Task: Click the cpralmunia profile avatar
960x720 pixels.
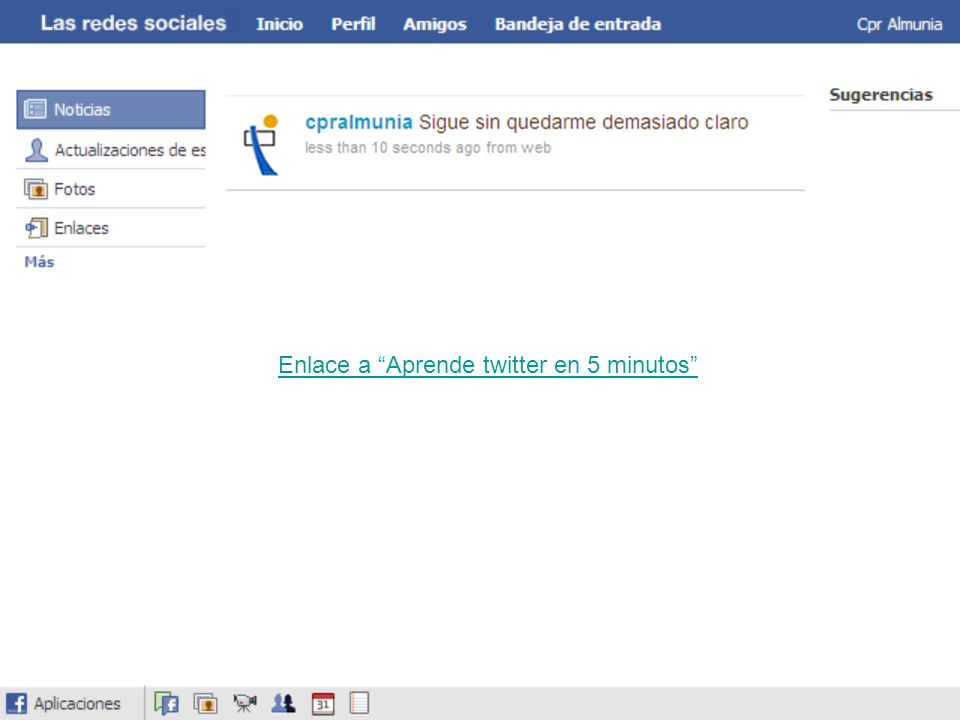Action: [x=261, y=144]
